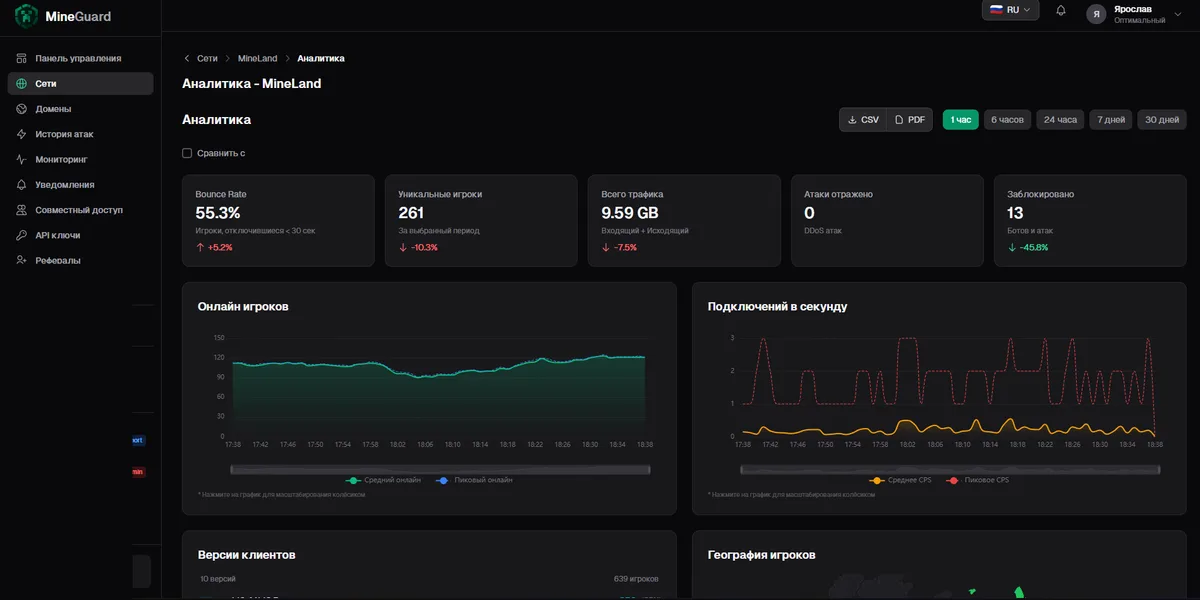This screenshot has width=1200, height=600.
Task: Select the Сети item in sidebar
Action: [x=80, y=84]
